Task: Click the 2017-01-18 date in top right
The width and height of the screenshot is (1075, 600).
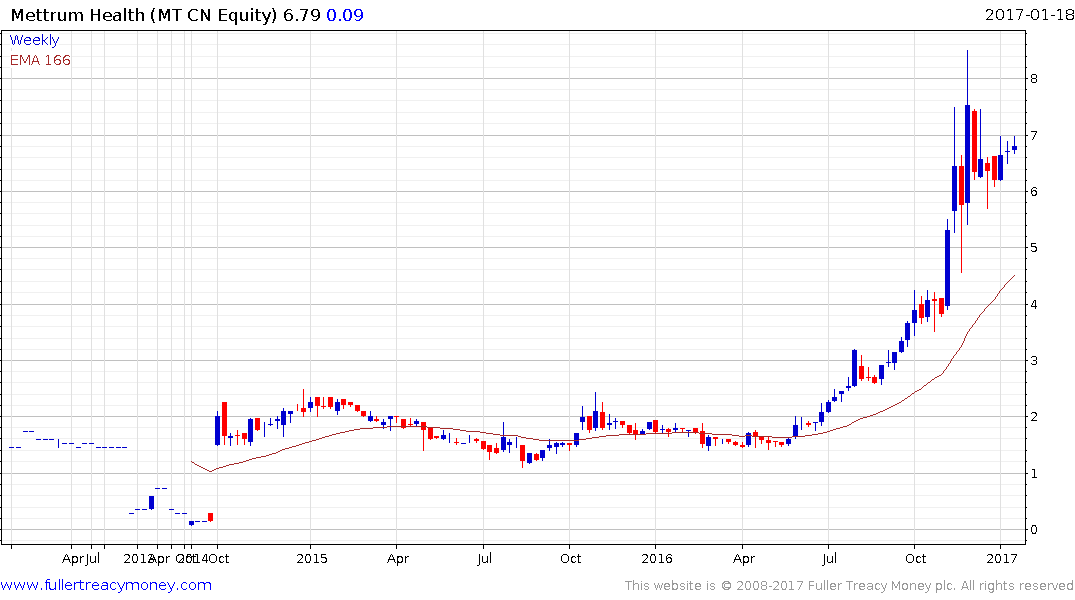Action: point(1027,15)
